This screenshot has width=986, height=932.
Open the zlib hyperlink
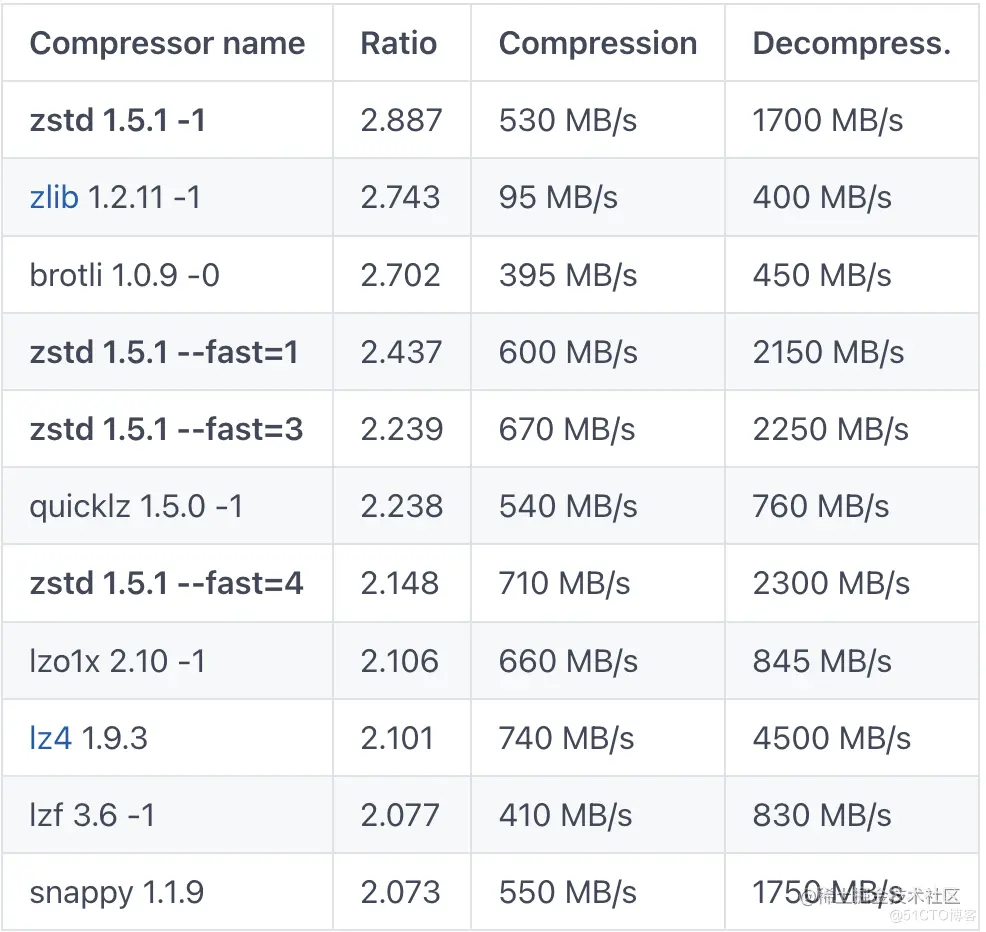(x=54, y=197)
